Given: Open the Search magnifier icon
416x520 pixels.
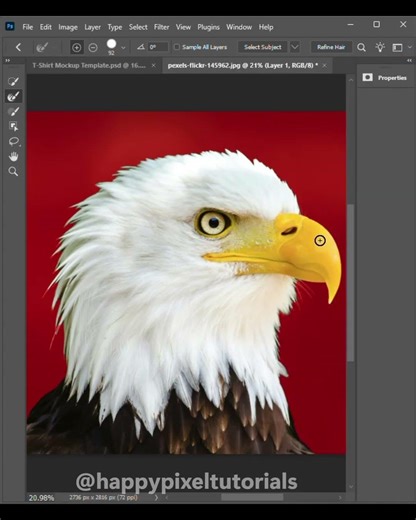Looking at the screenshot, I should pyautogui.click(x=361, y=47).
